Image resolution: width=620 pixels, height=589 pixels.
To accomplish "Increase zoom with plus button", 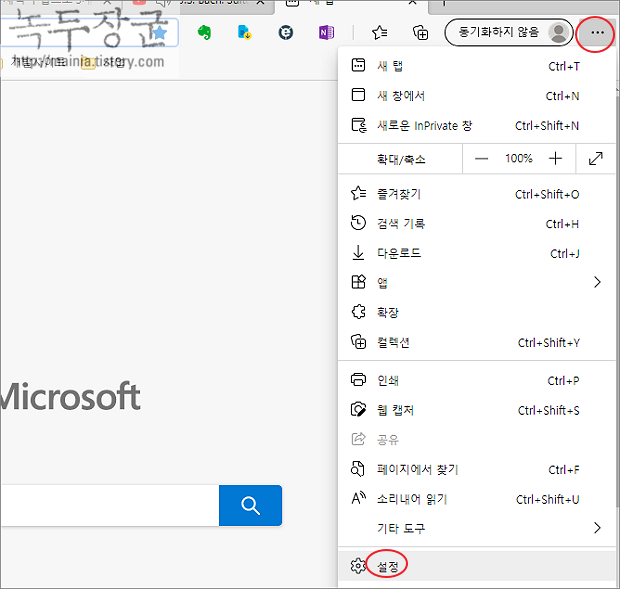I will (555, 159).
